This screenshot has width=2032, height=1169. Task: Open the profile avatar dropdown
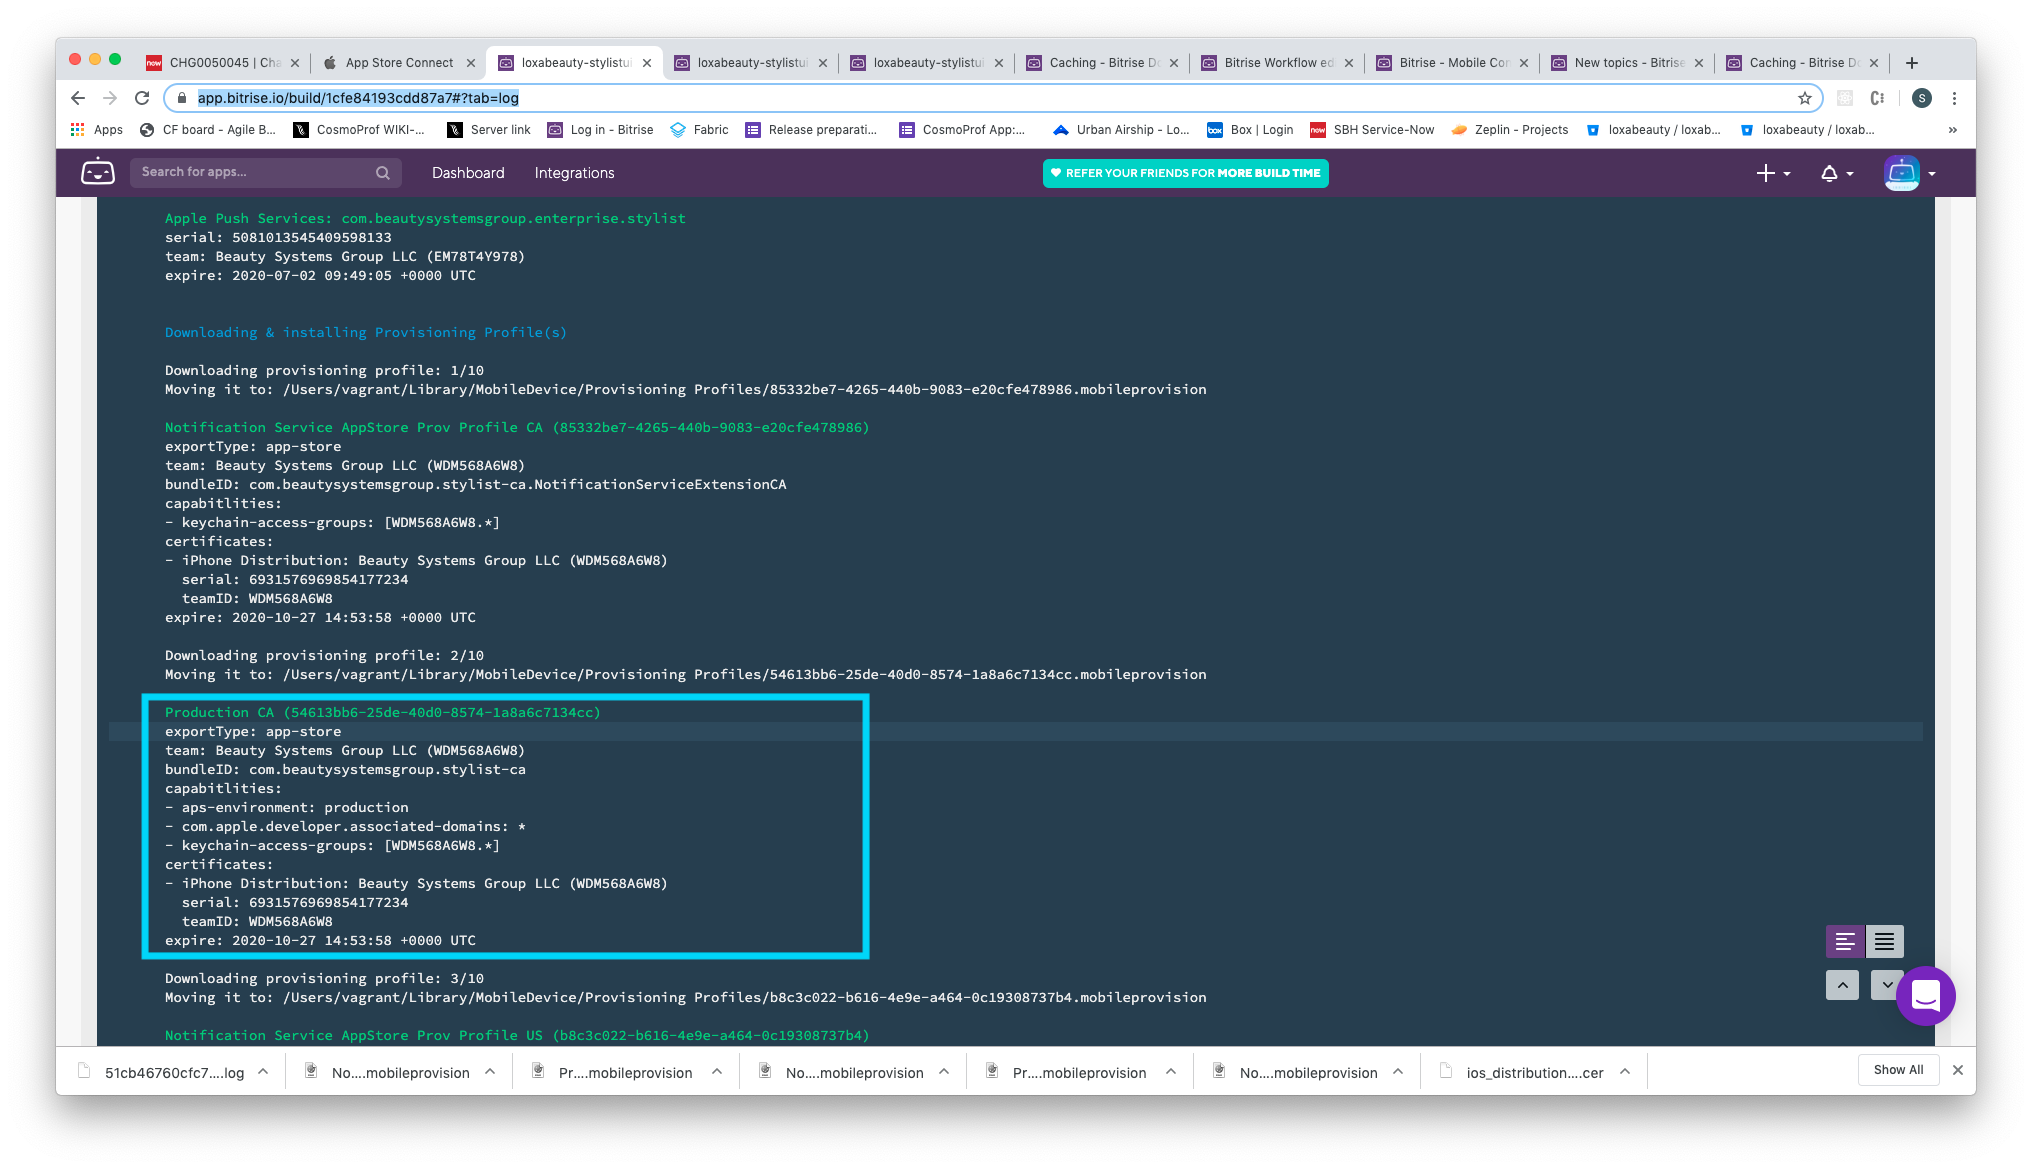click(x=1910, y=173)
